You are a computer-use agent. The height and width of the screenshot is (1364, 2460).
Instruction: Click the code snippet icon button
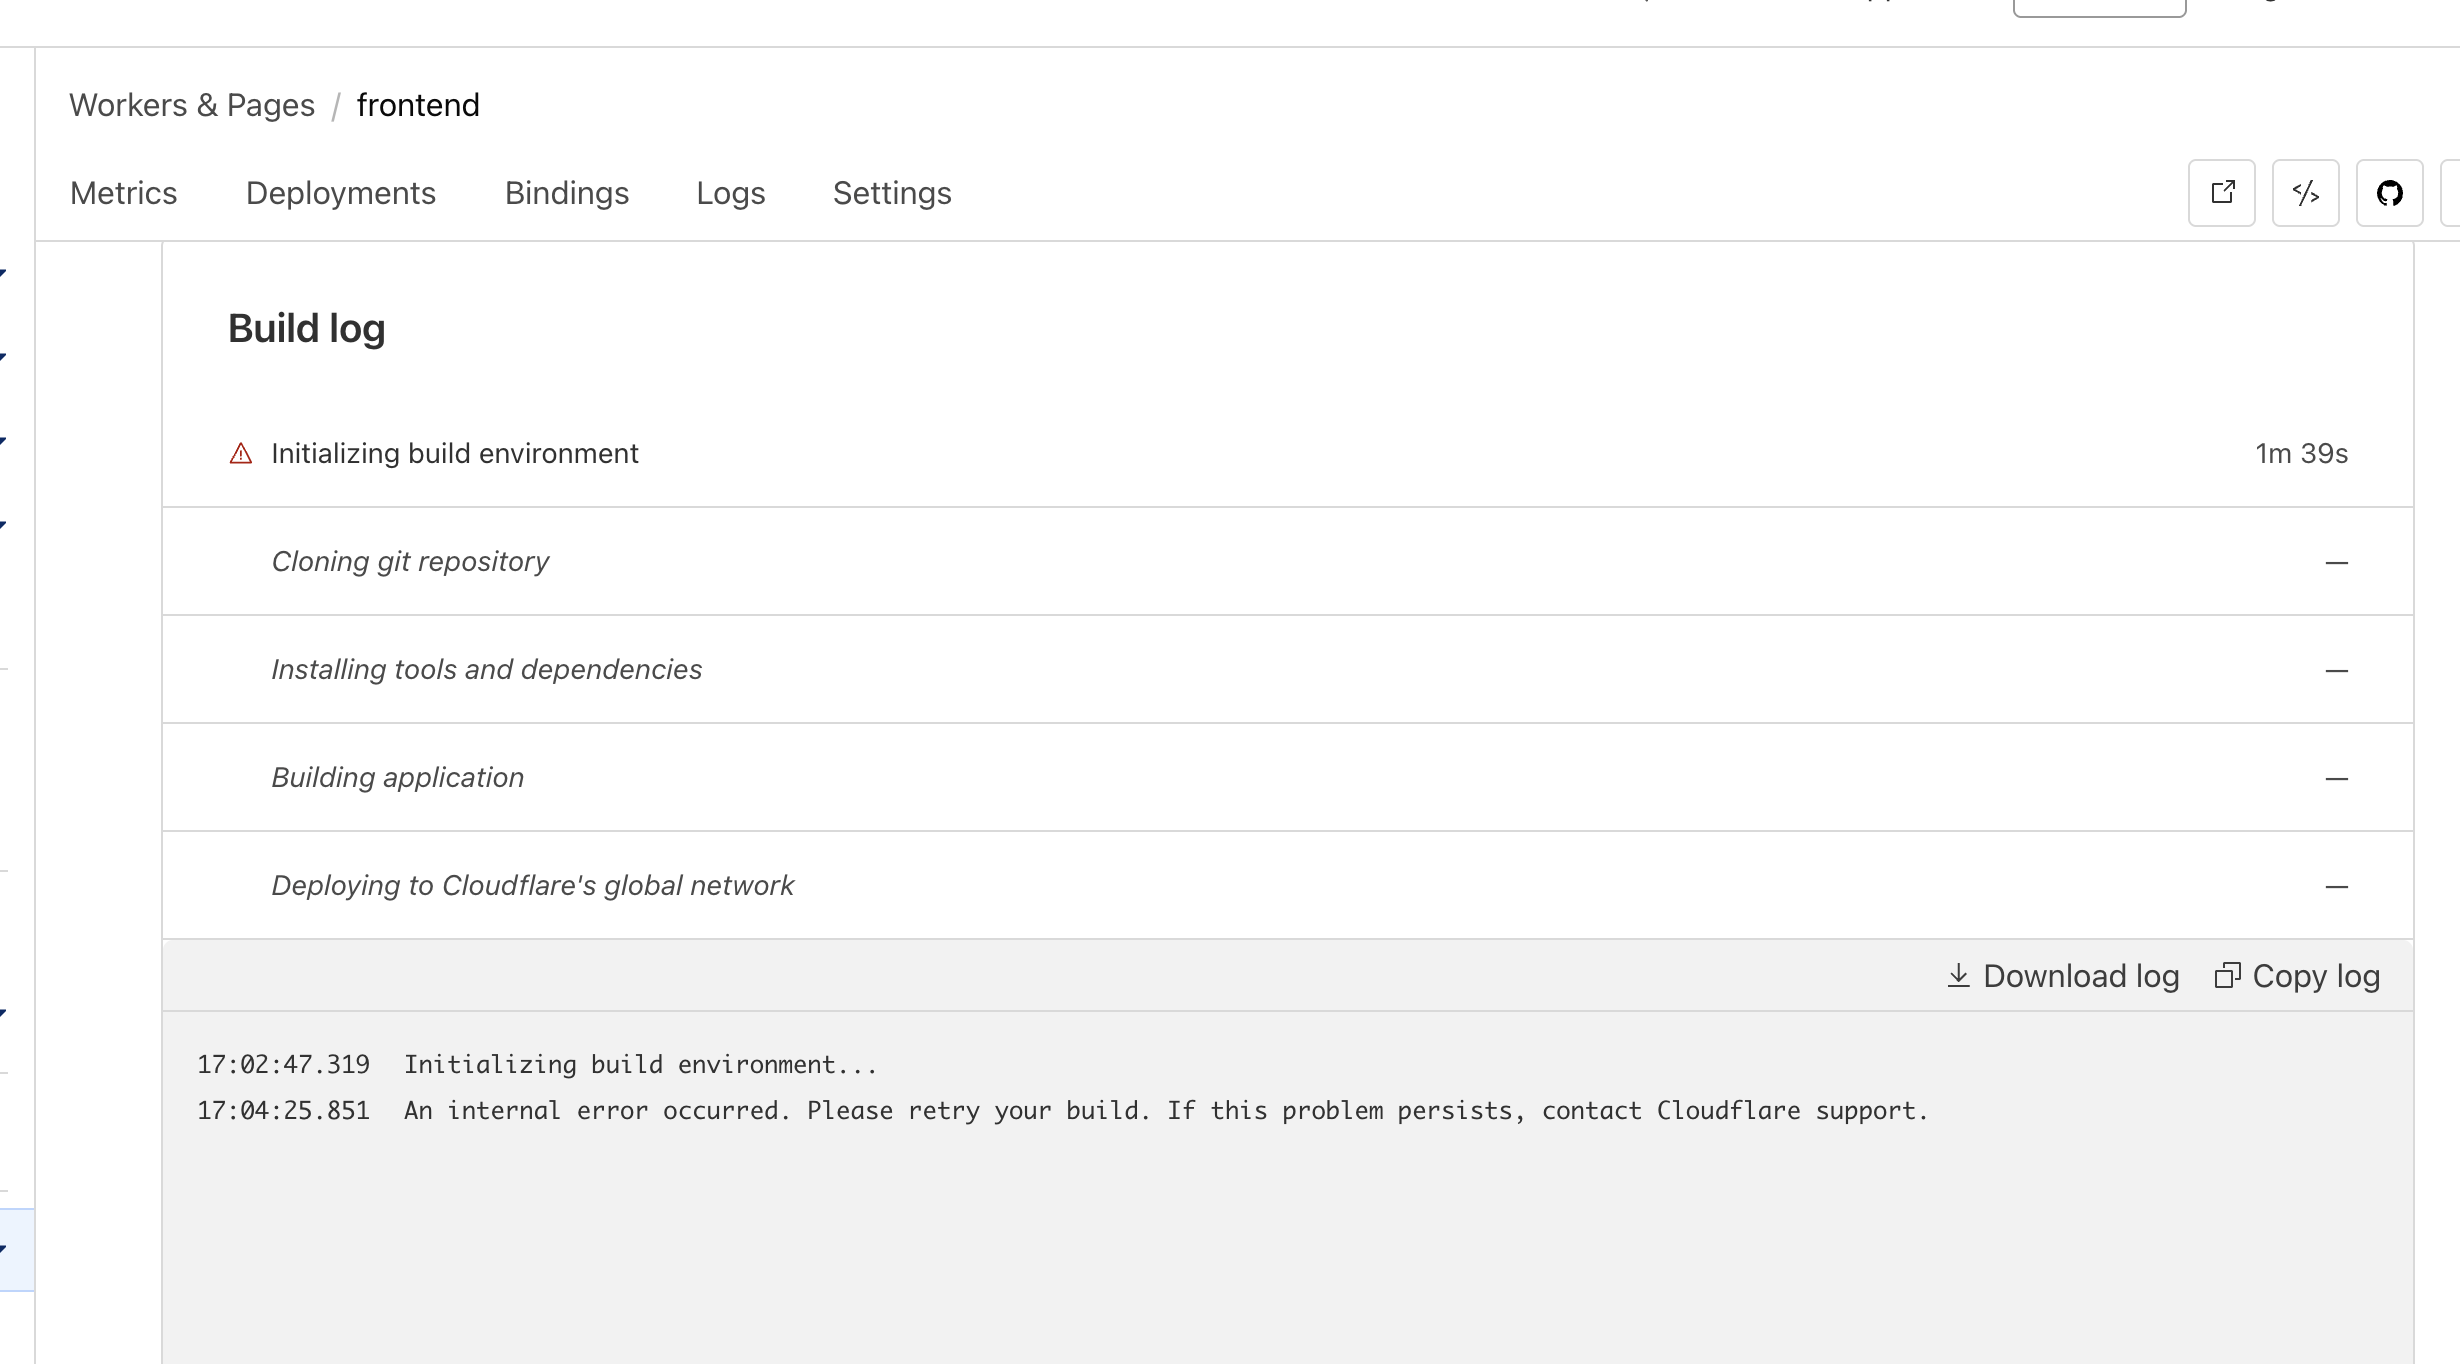(2305, 193)
